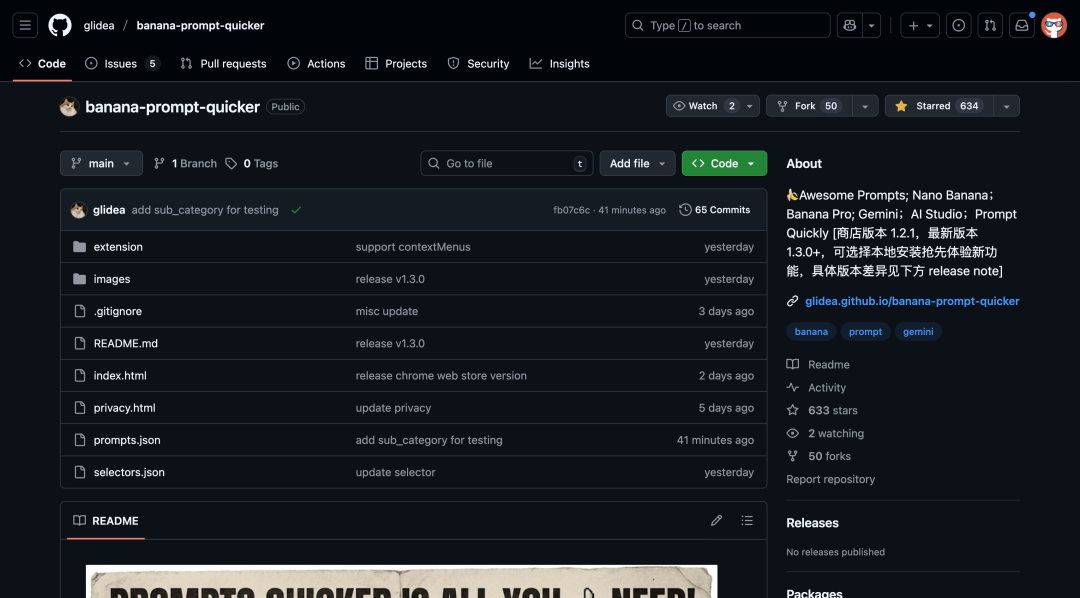Expand the Fork options dropdown

click(865, 105)
